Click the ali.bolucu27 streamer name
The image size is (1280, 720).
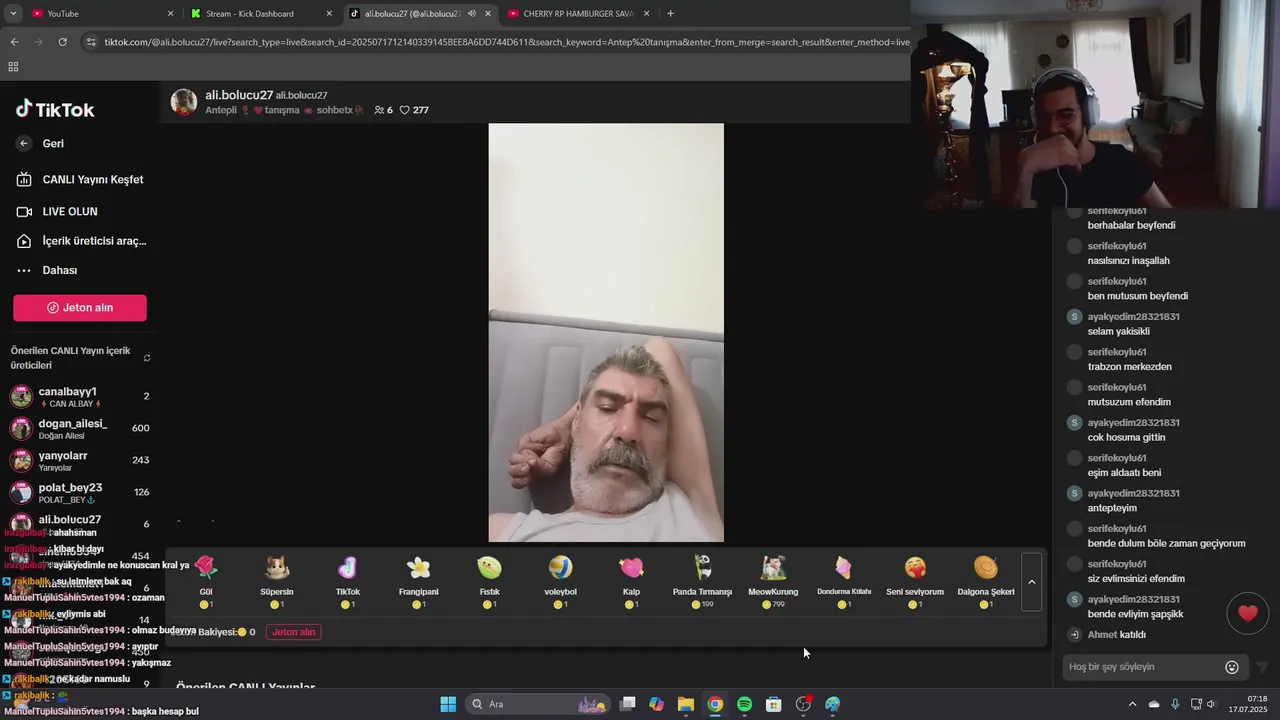pos(239,95)
